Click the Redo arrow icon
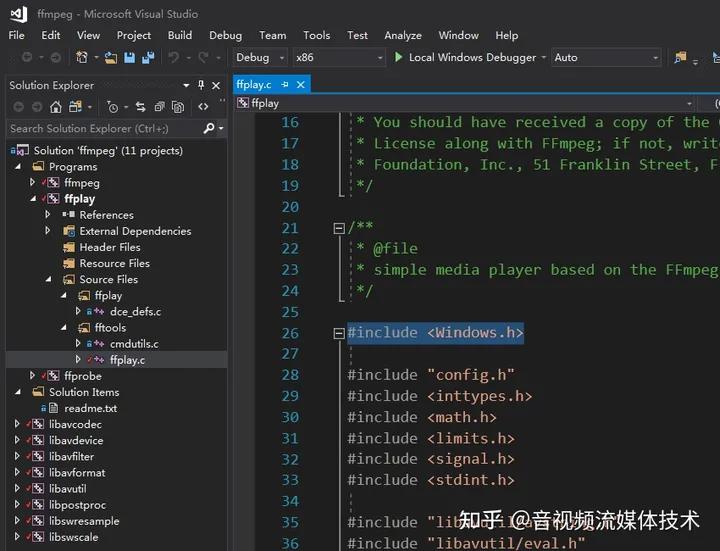The image size is (720, 551). [203, 57]
